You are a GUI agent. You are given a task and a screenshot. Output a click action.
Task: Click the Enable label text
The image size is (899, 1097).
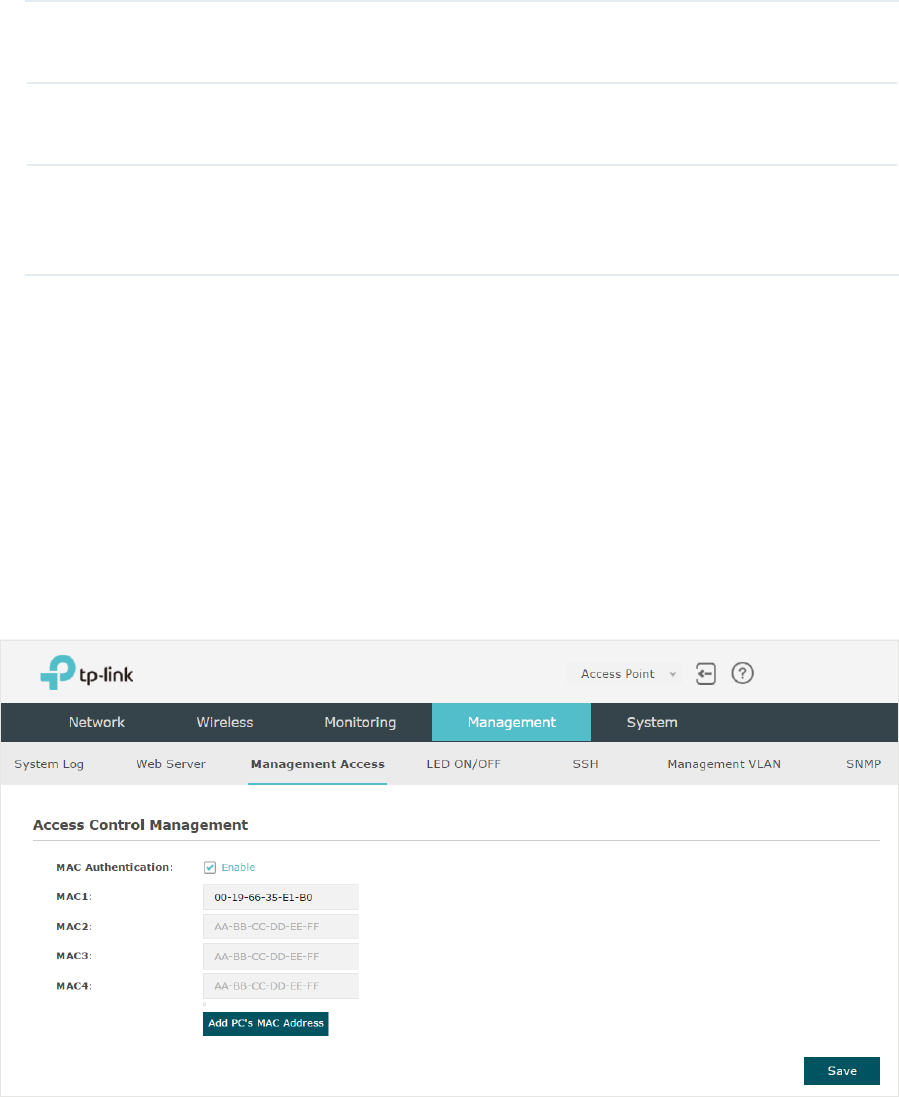pos(239,868)
